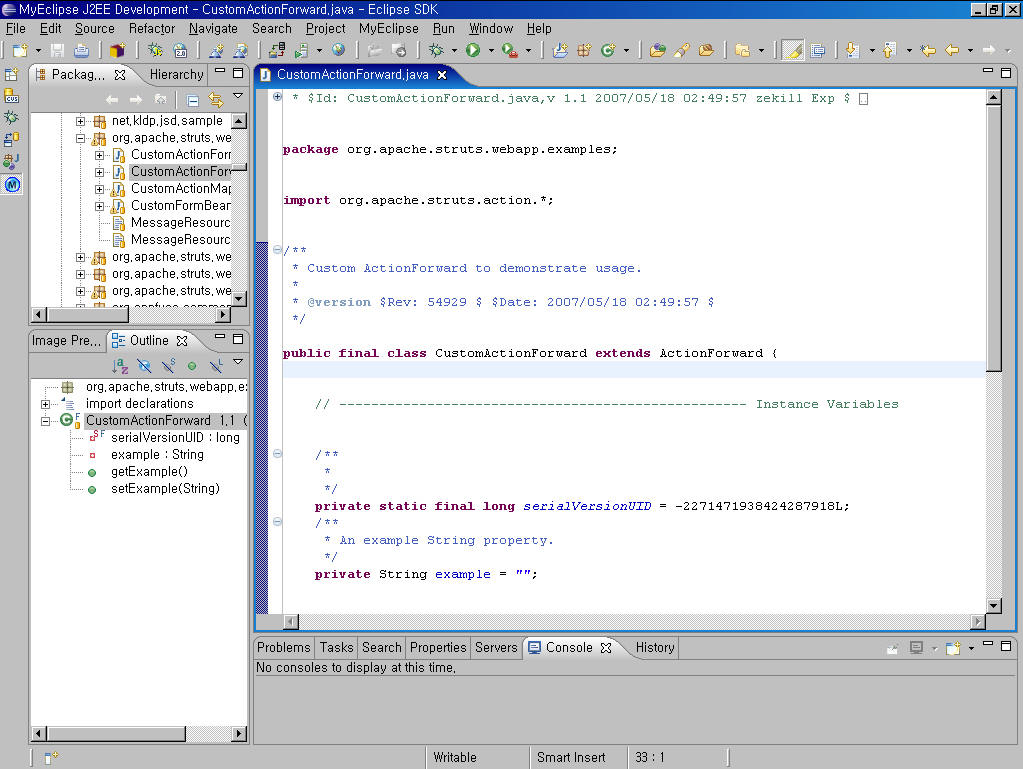The height and width of the screenshot is (769, 1023).
Task: Click the Run button in toolbar
Action: [473, 50]
